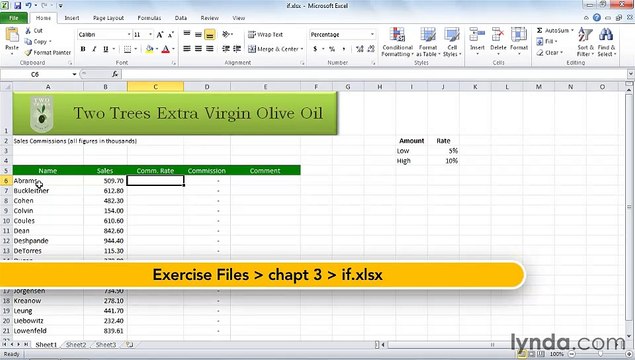The width and height of the screenshot is (635, 360).
Task: Expand the formula bar
Action: [x=630, y=74]
